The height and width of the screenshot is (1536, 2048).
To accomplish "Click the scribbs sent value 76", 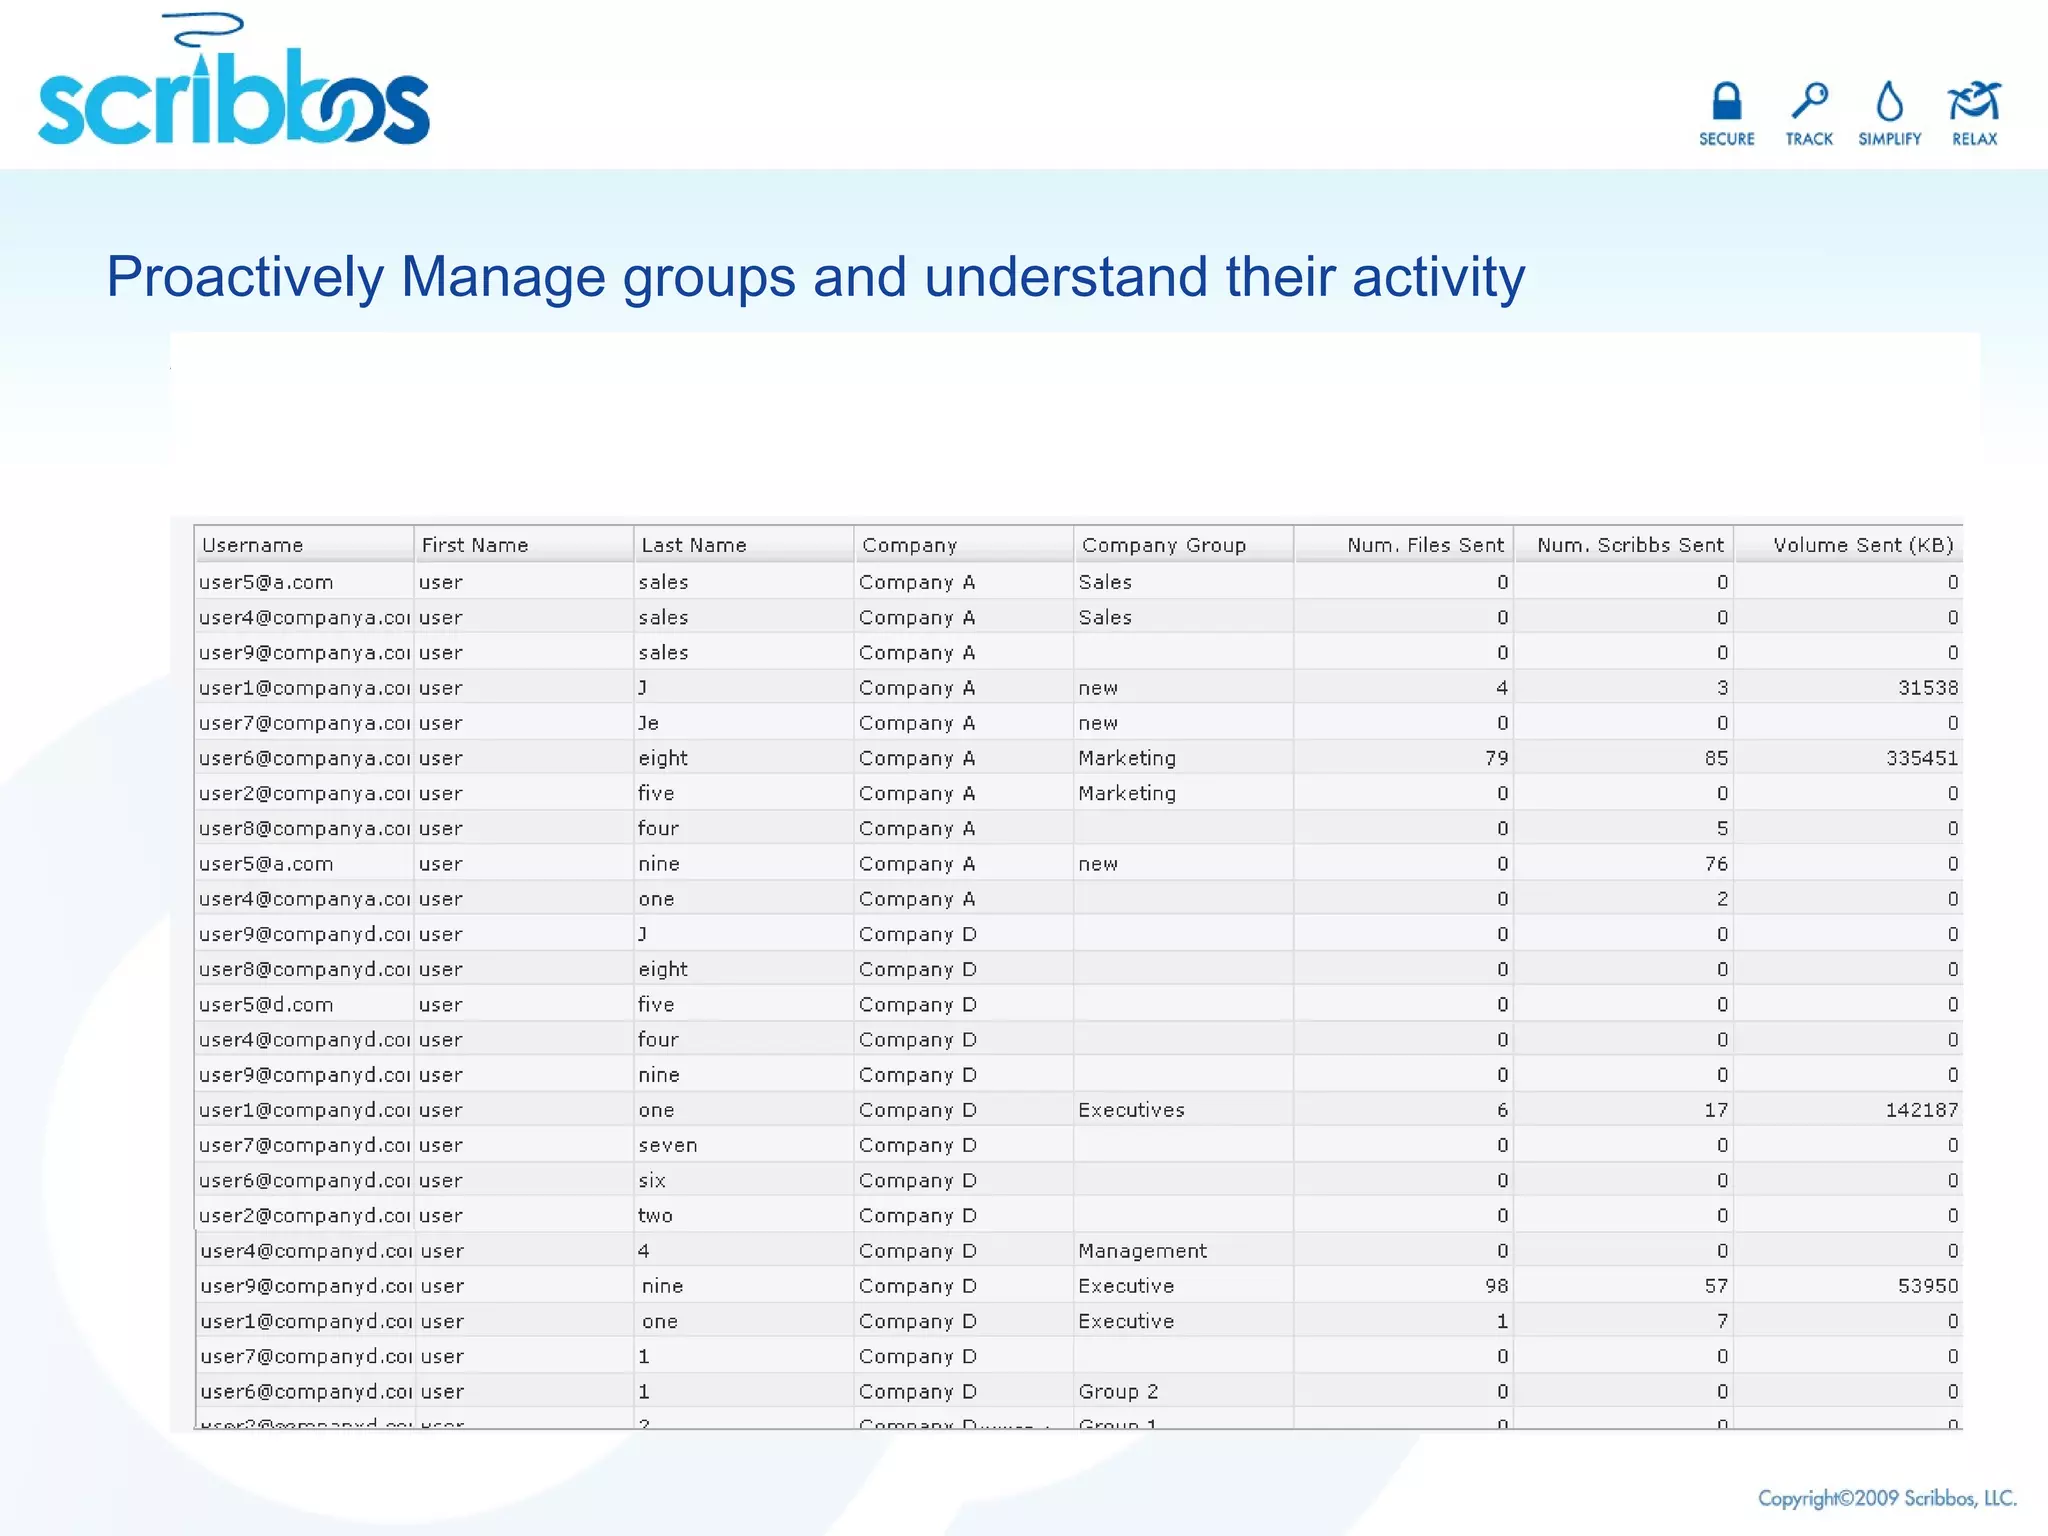I will 1716,864.
